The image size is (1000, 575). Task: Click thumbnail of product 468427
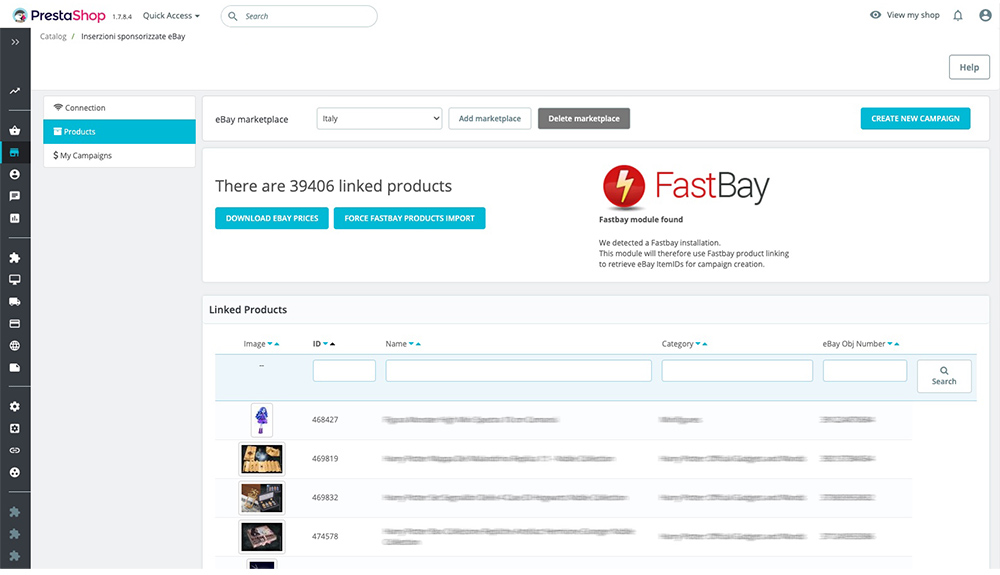[261, 419]
